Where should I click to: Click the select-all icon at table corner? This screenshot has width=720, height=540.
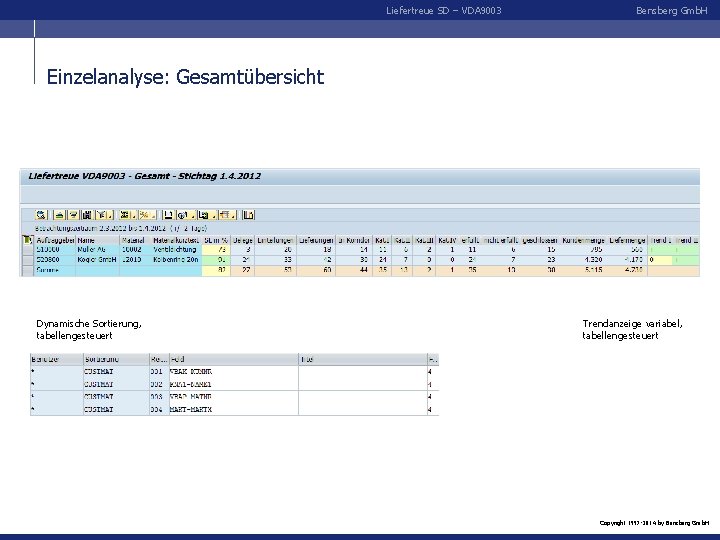28,240
